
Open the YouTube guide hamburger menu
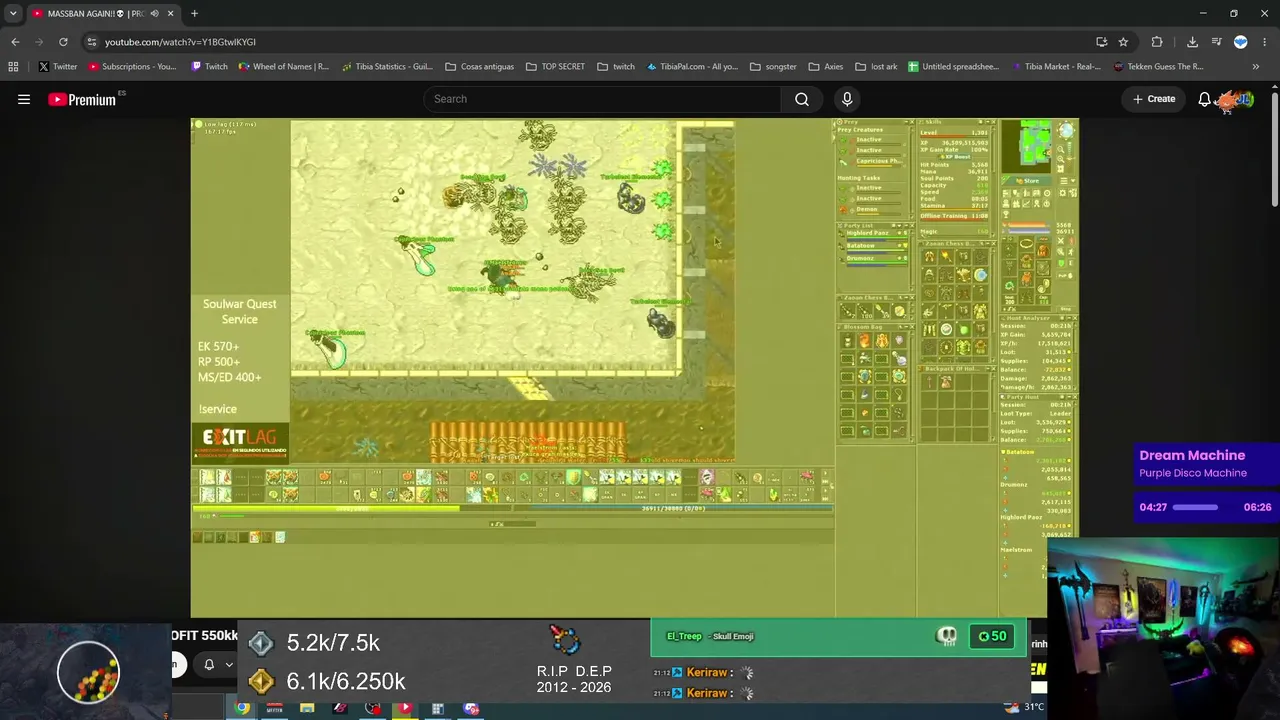(24, 99)
